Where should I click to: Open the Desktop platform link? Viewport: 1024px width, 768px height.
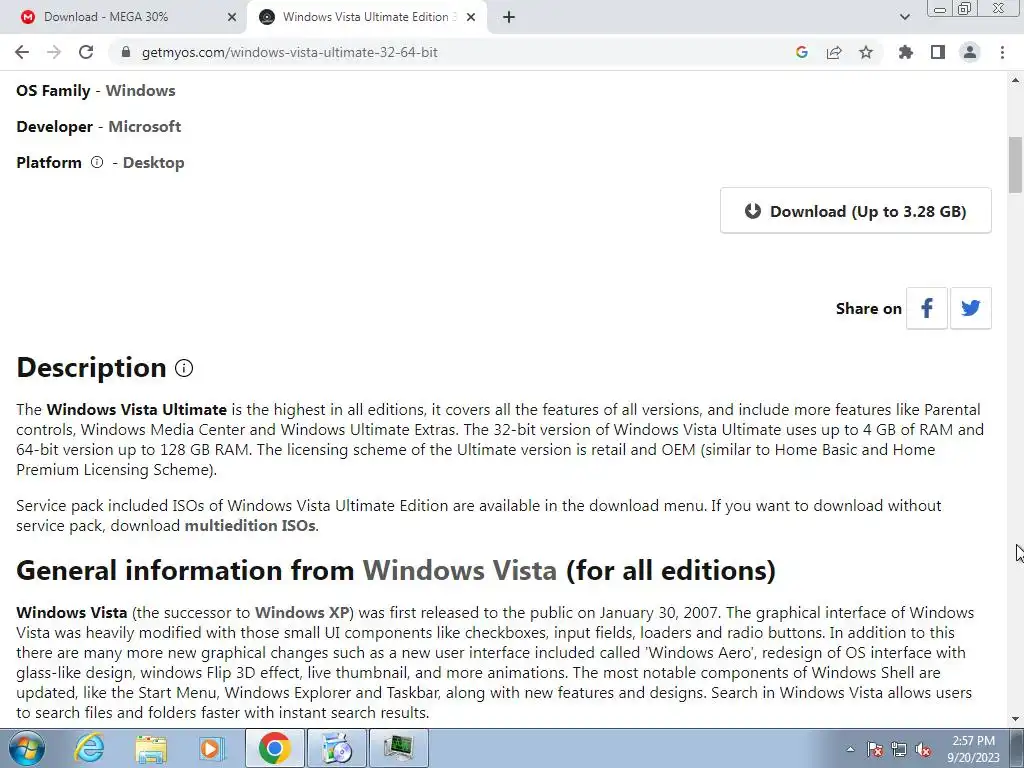[x=153, y=163]
